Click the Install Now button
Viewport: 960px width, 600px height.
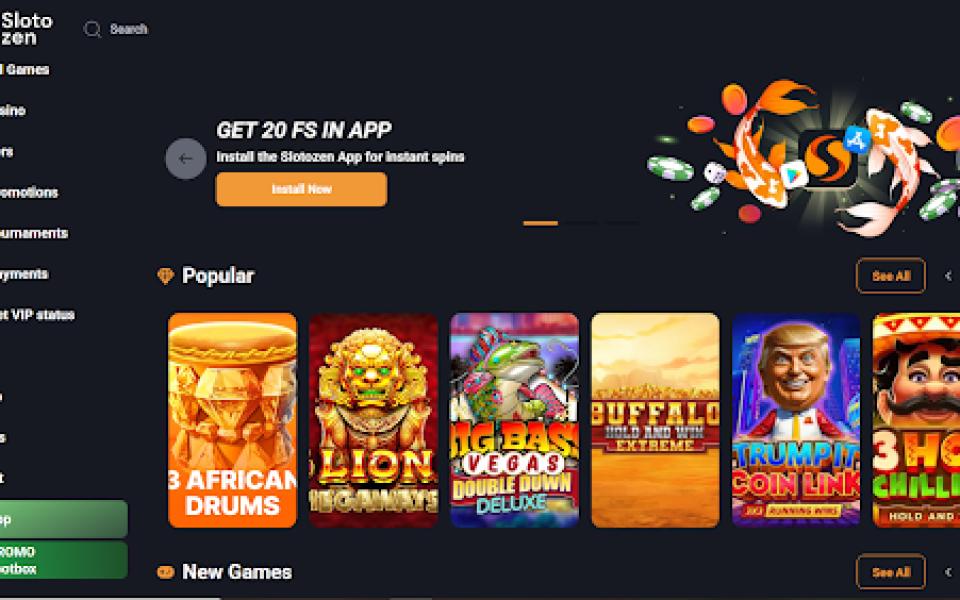[301, 189]
